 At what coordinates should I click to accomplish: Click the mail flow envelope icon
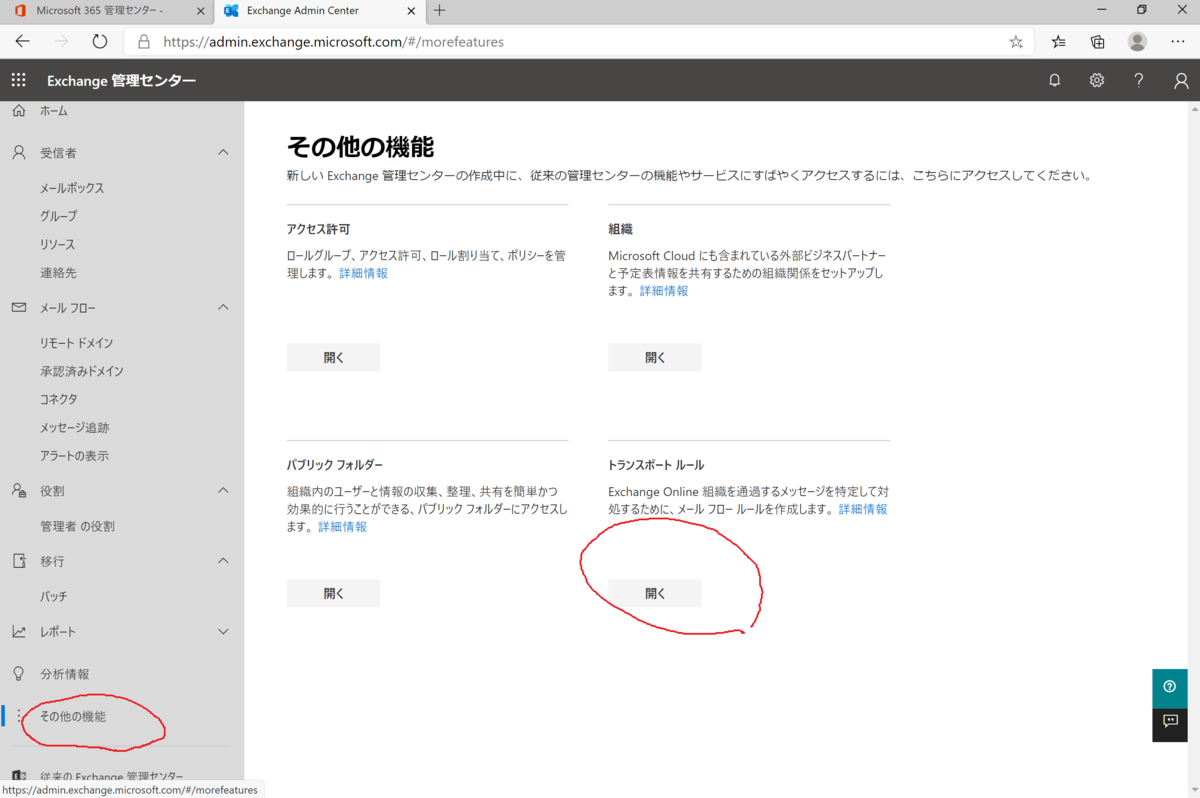(19, 308)
